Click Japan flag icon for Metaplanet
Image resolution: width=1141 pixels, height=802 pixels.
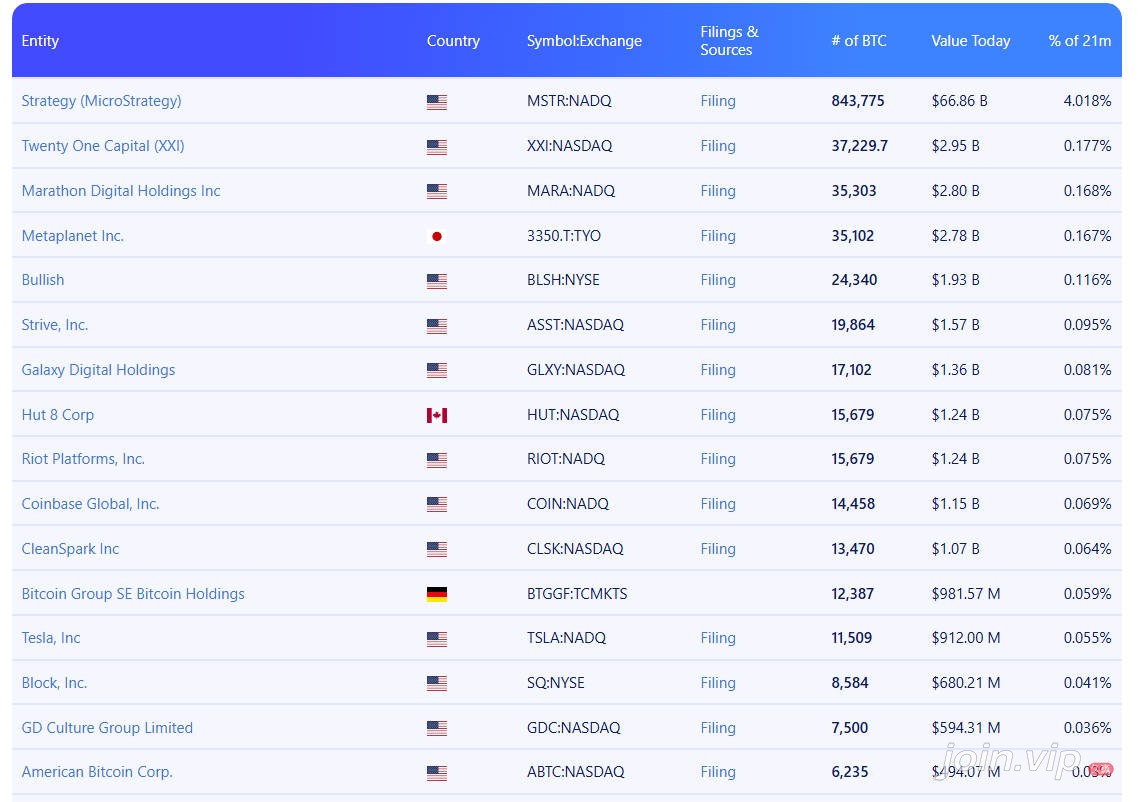pyautogui.click(x=437, y=237)
